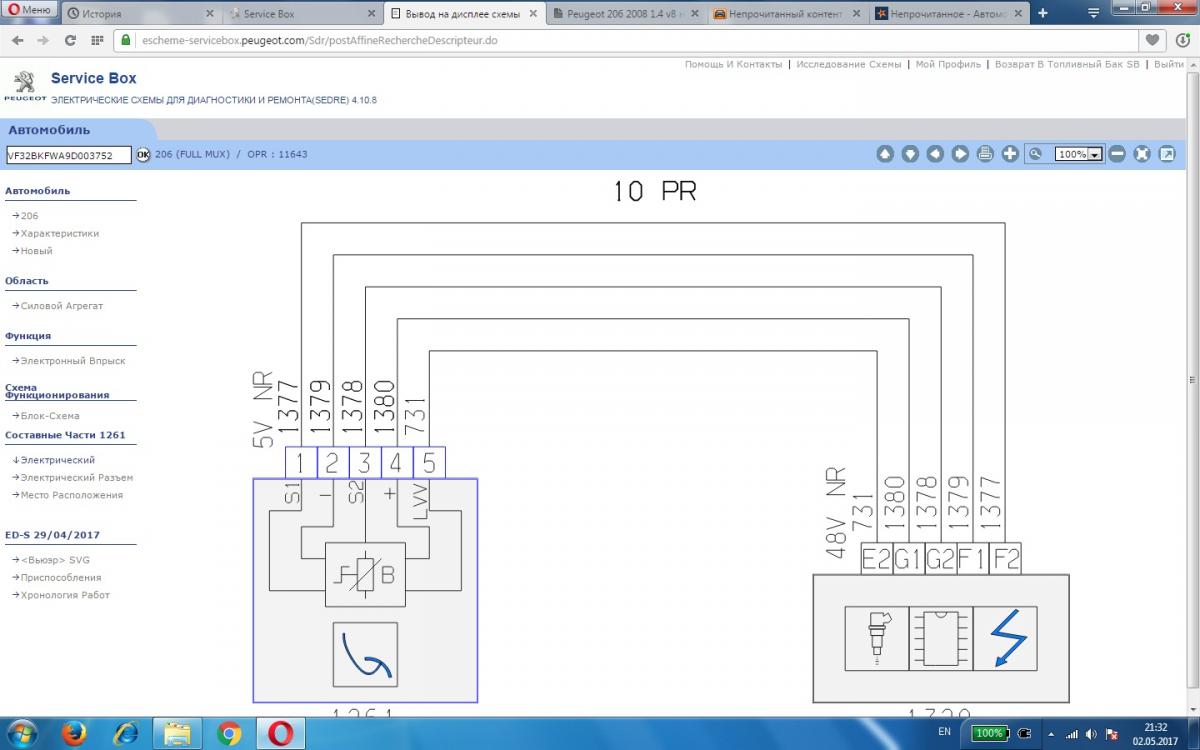Viewport: 1200px width, 750px height.
Task: Open Электронный Впрыск function link
Action: tap(73, 361)
